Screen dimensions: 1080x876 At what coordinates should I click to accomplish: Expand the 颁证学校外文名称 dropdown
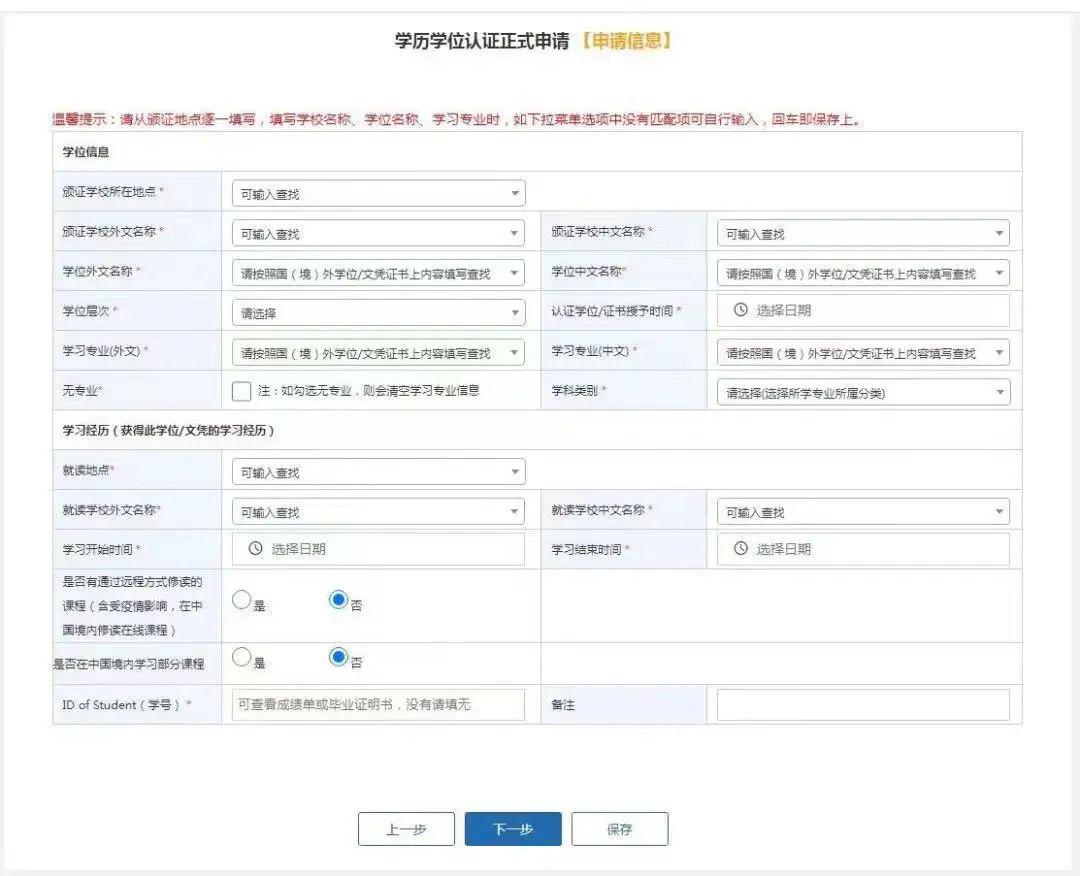[377, 234]
